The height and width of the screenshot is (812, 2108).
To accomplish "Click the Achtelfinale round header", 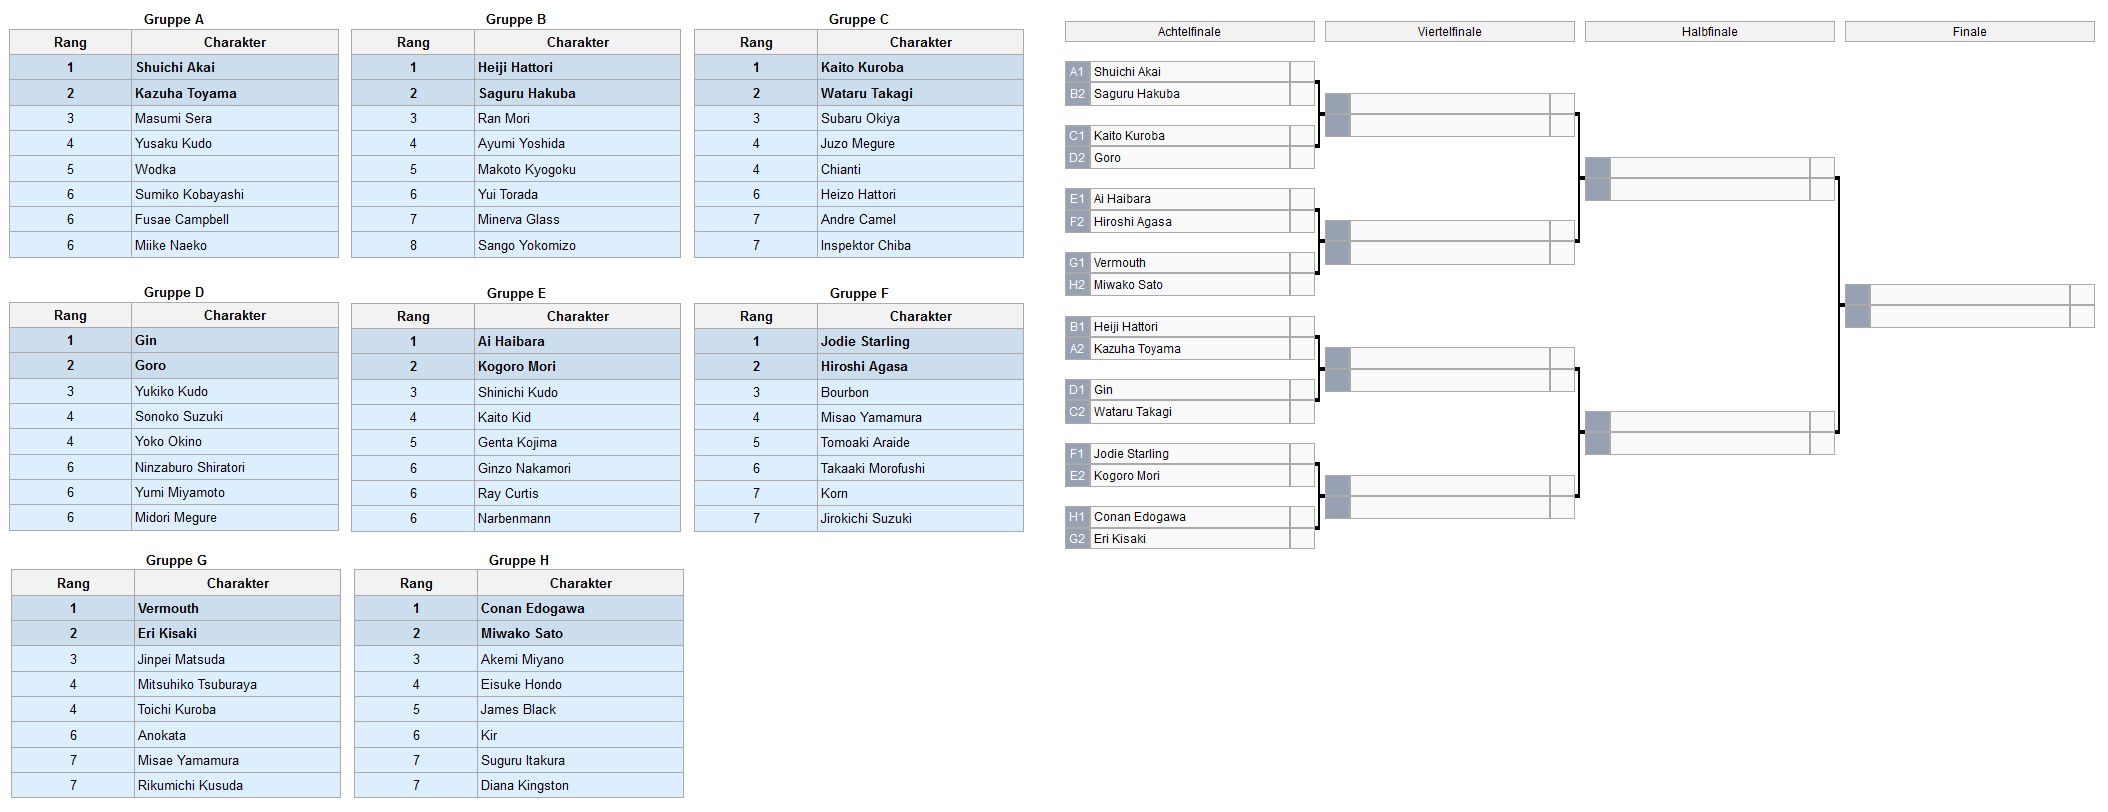I will coord(1189,32).
